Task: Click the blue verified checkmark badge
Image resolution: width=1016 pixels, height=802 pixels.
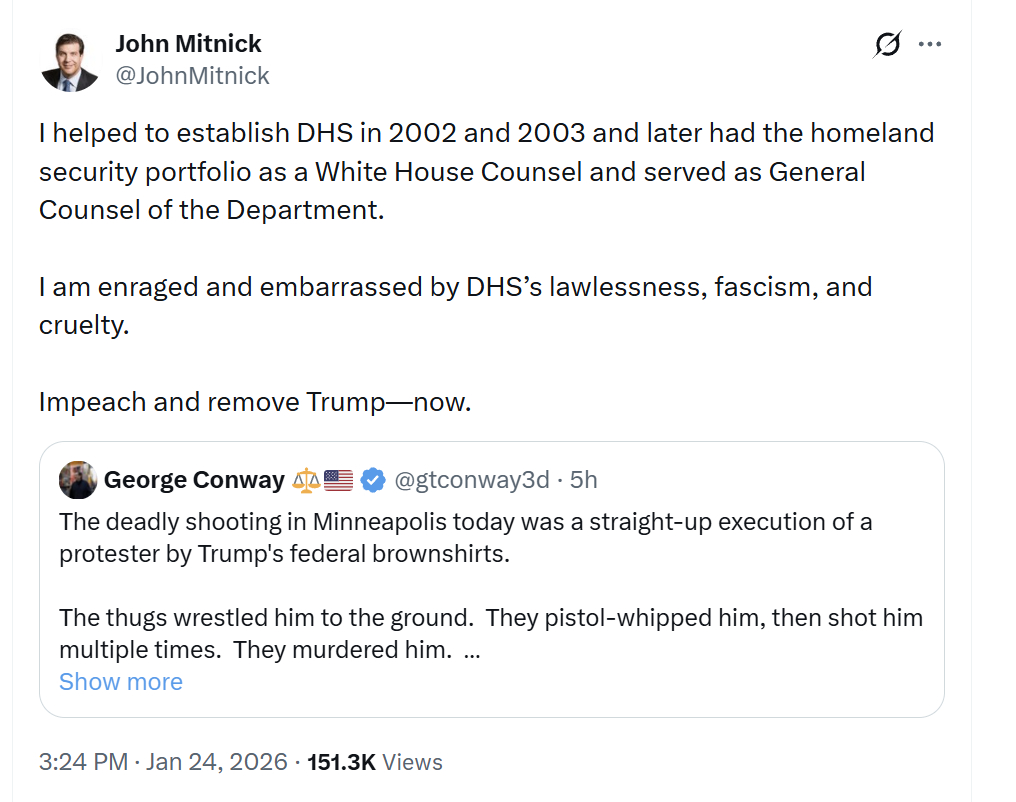Action: coord(373,480)
